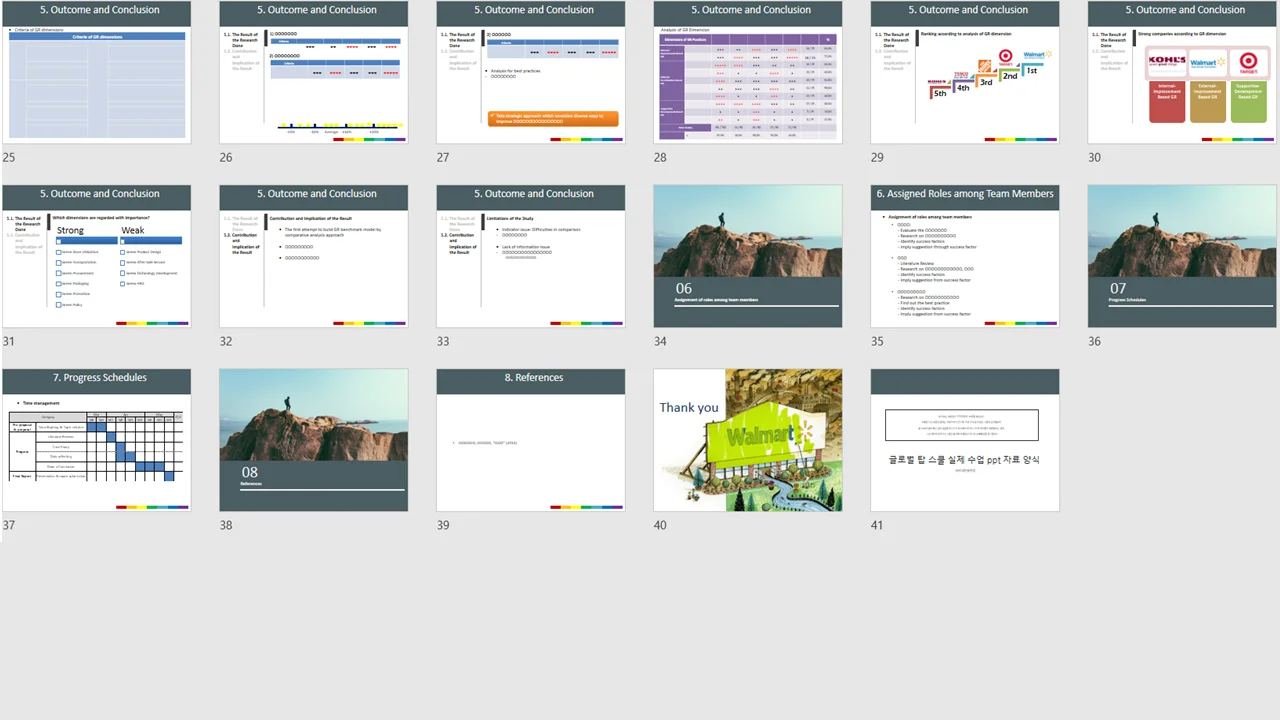Click slide number label 25
Image resolution: width=1280 pixels, height=720 pixels.
point(9,157)
